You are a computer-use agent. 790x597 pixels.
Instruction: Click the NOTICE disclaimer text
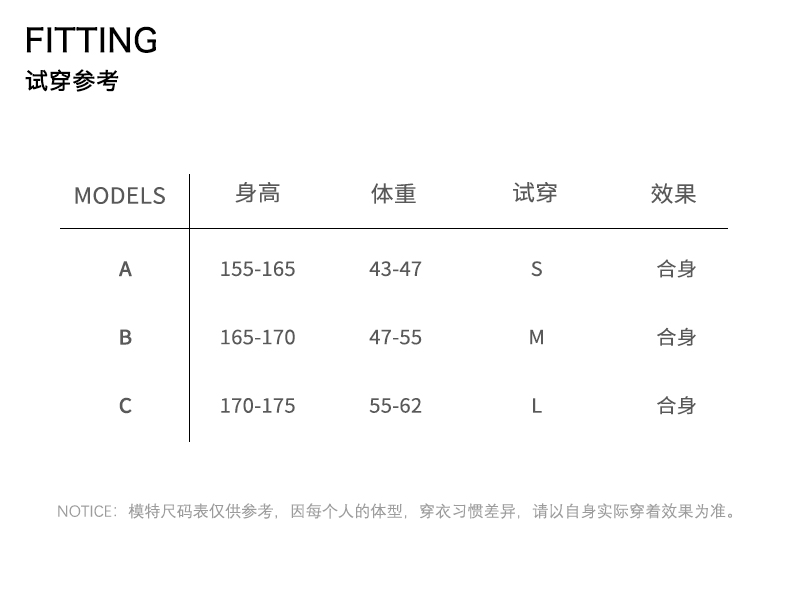click(x=397, y=511)
